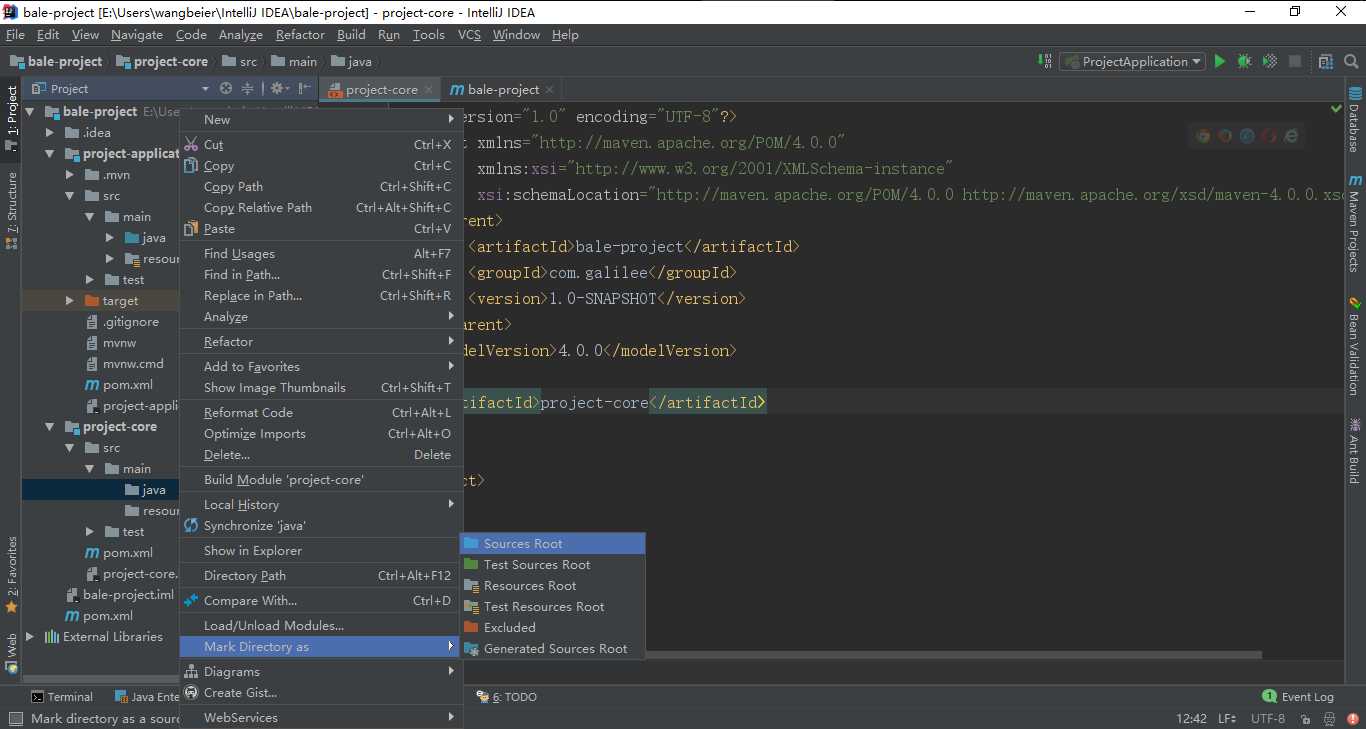
Task: Mark directory as Resources Root
Action: [x=552, y=585]
